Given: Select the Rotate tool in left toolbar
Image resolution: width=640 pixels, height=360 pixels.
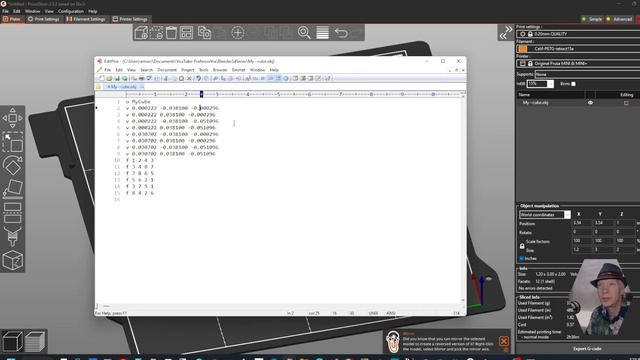Looking at the screenshot, I should point(13,165).
